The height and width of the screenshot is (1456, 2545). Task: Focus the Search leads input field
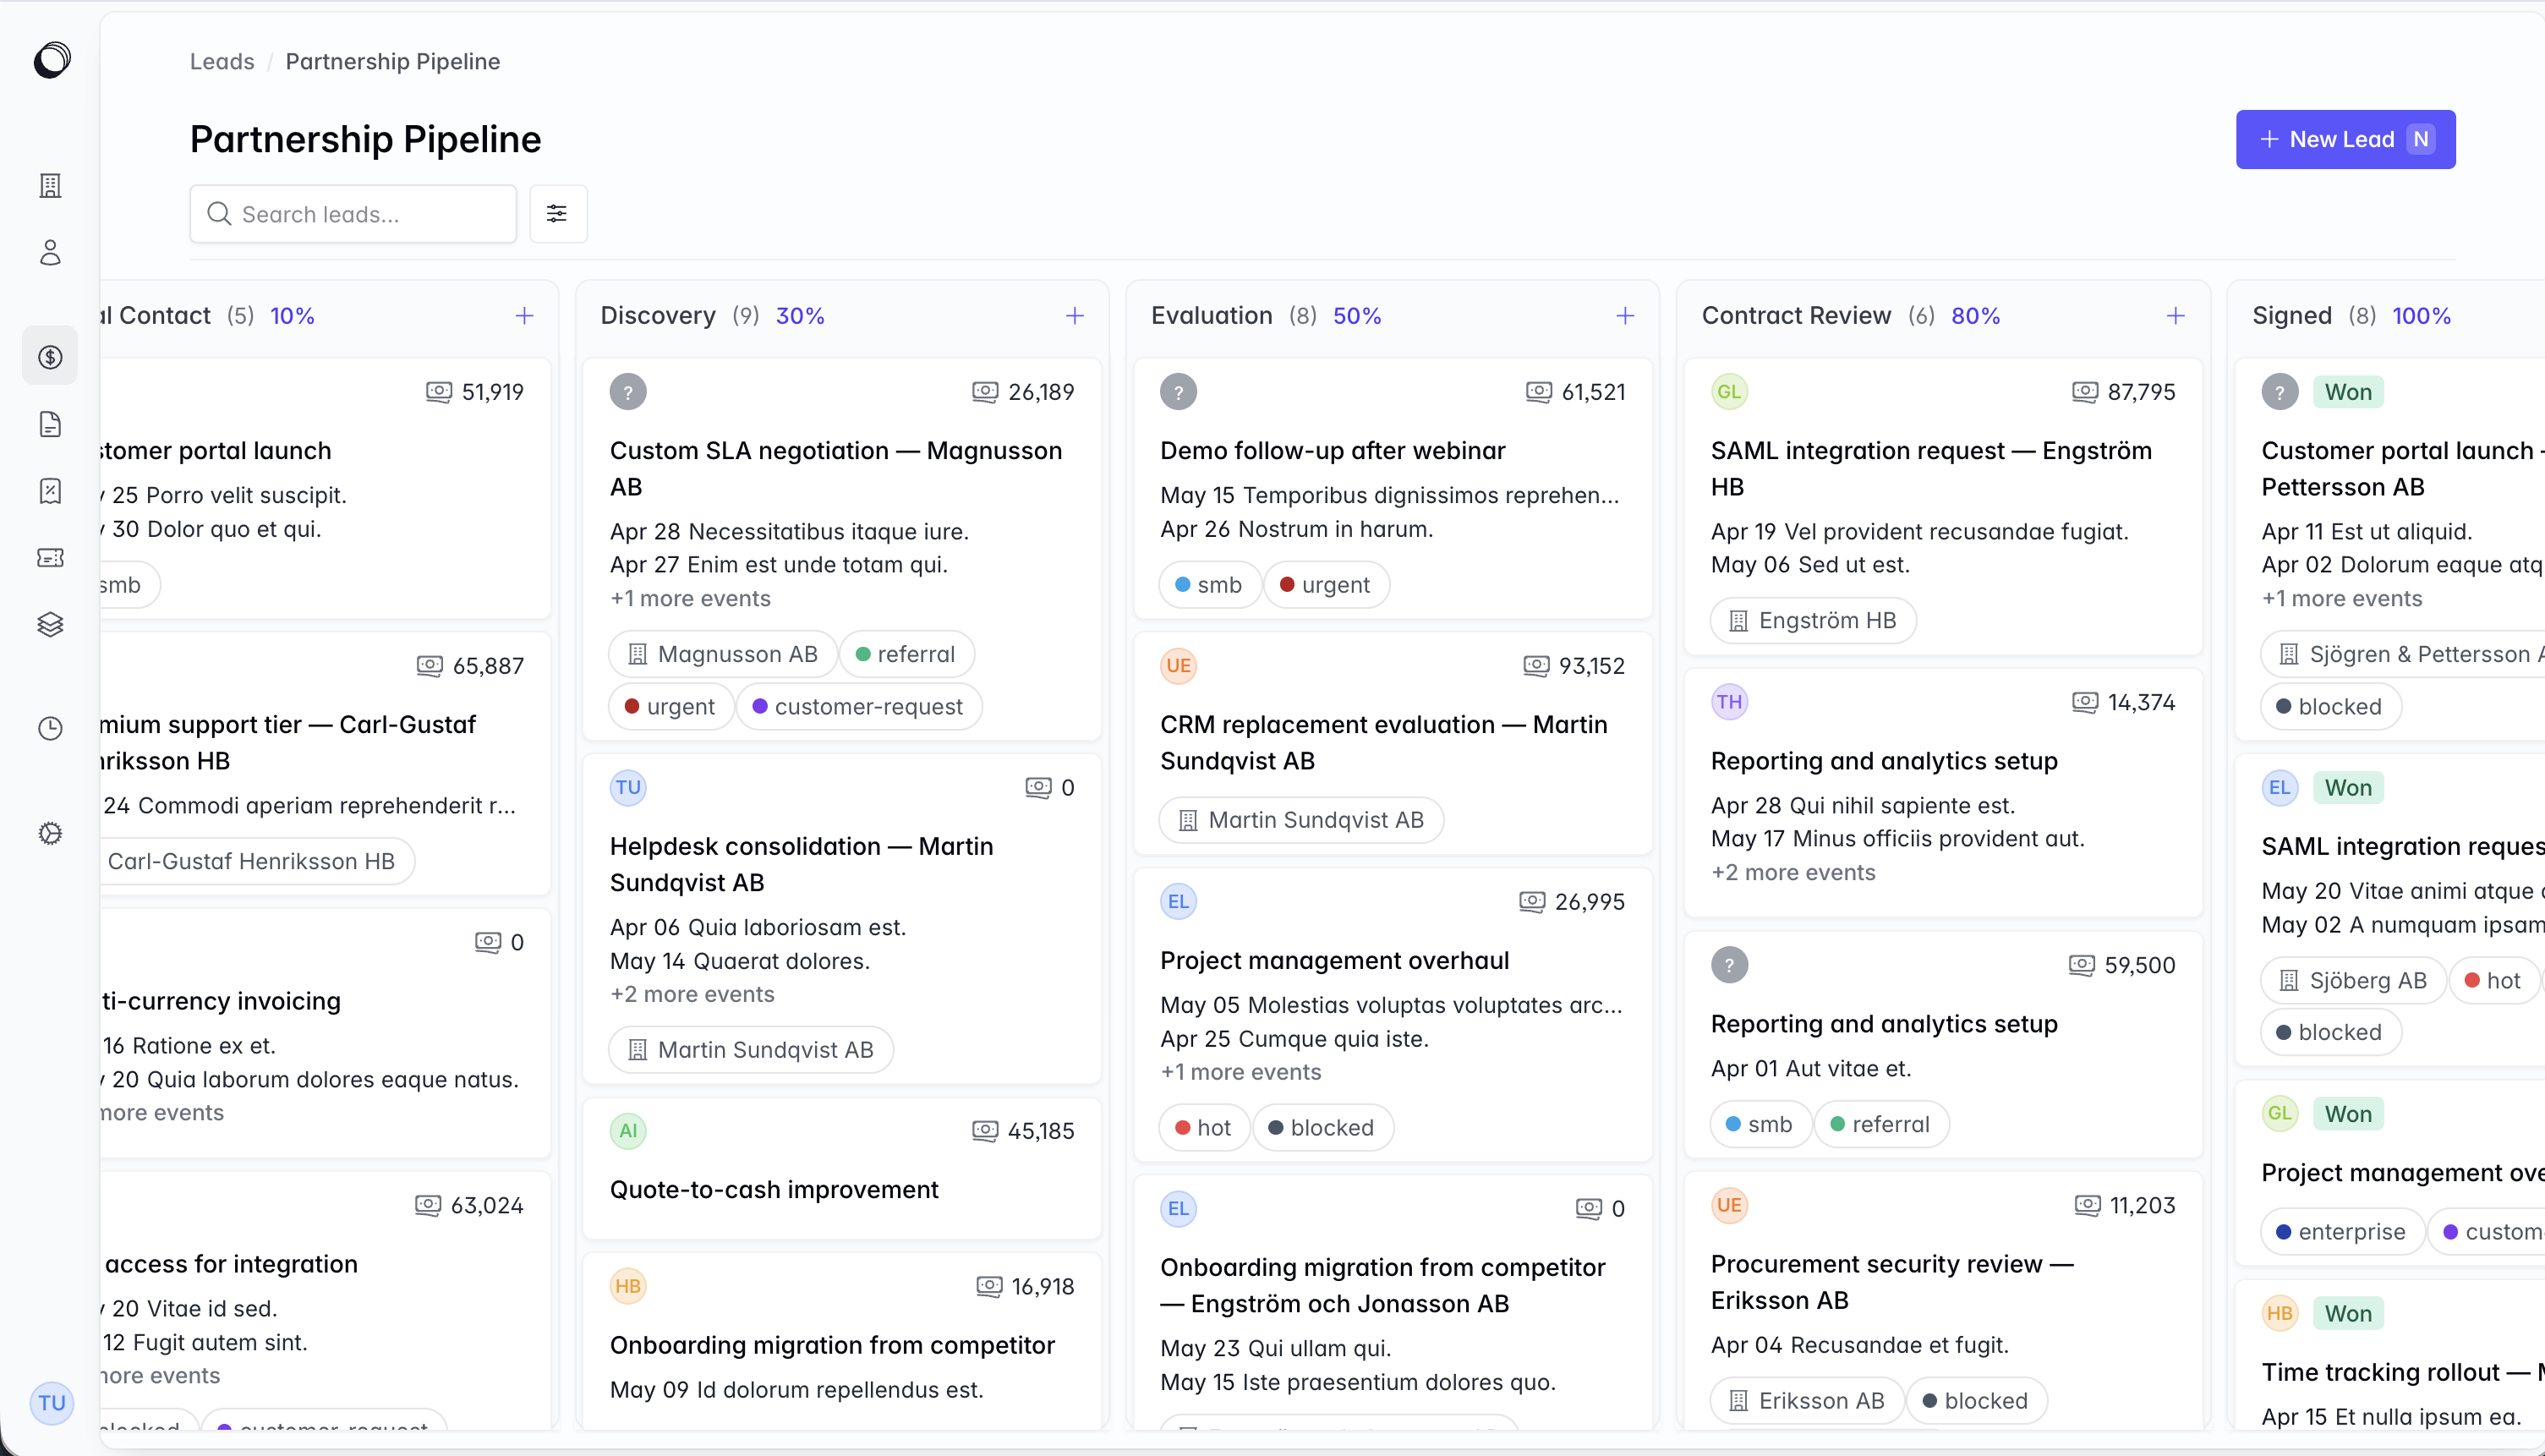coord(353,213)
